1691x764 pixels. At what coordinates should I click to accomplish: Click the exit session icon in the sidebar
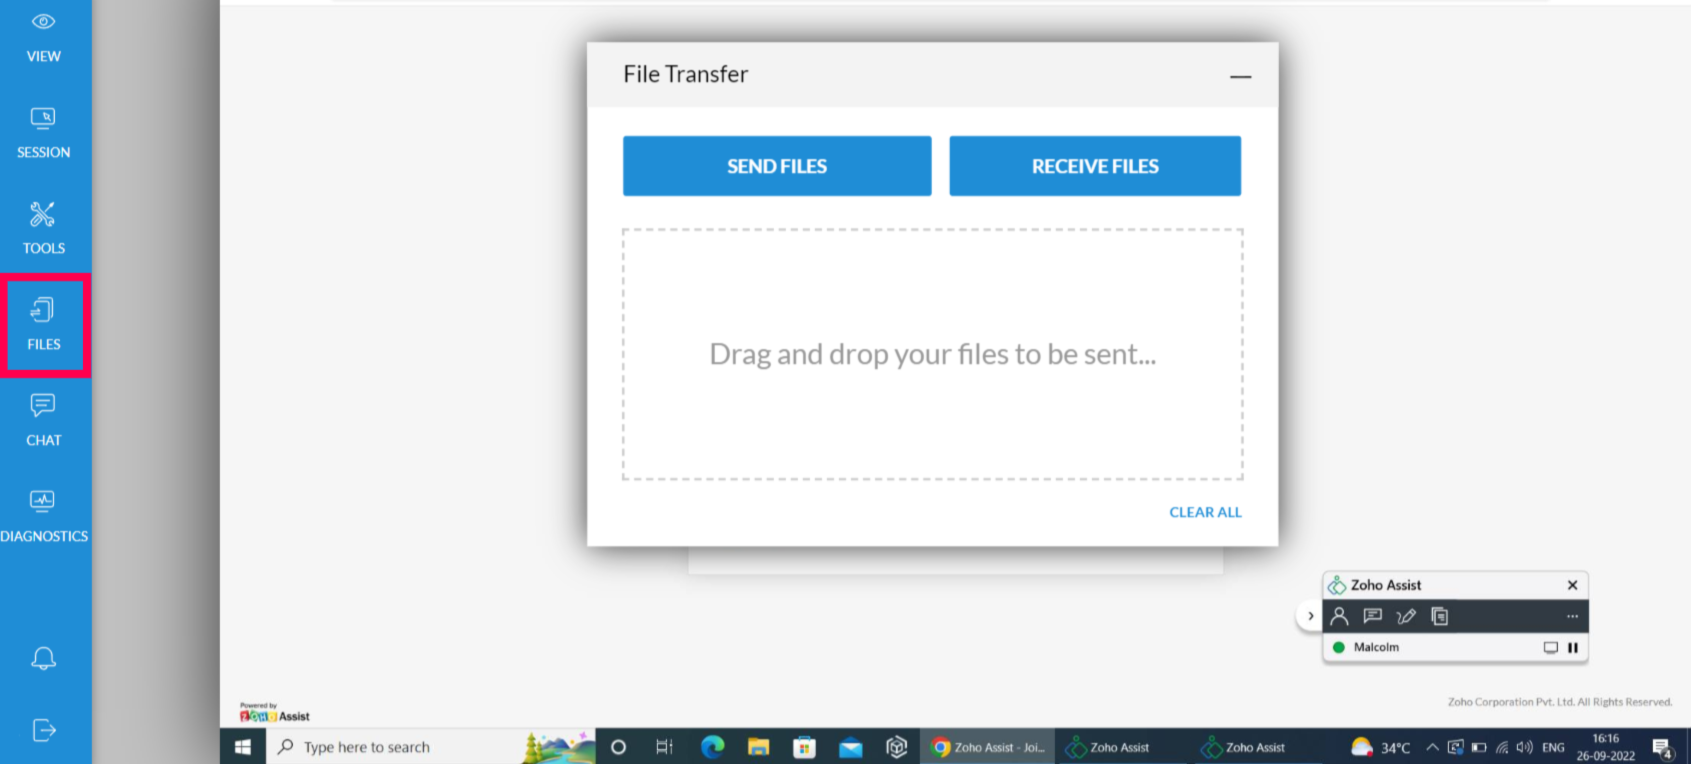[x=43, y=730]
